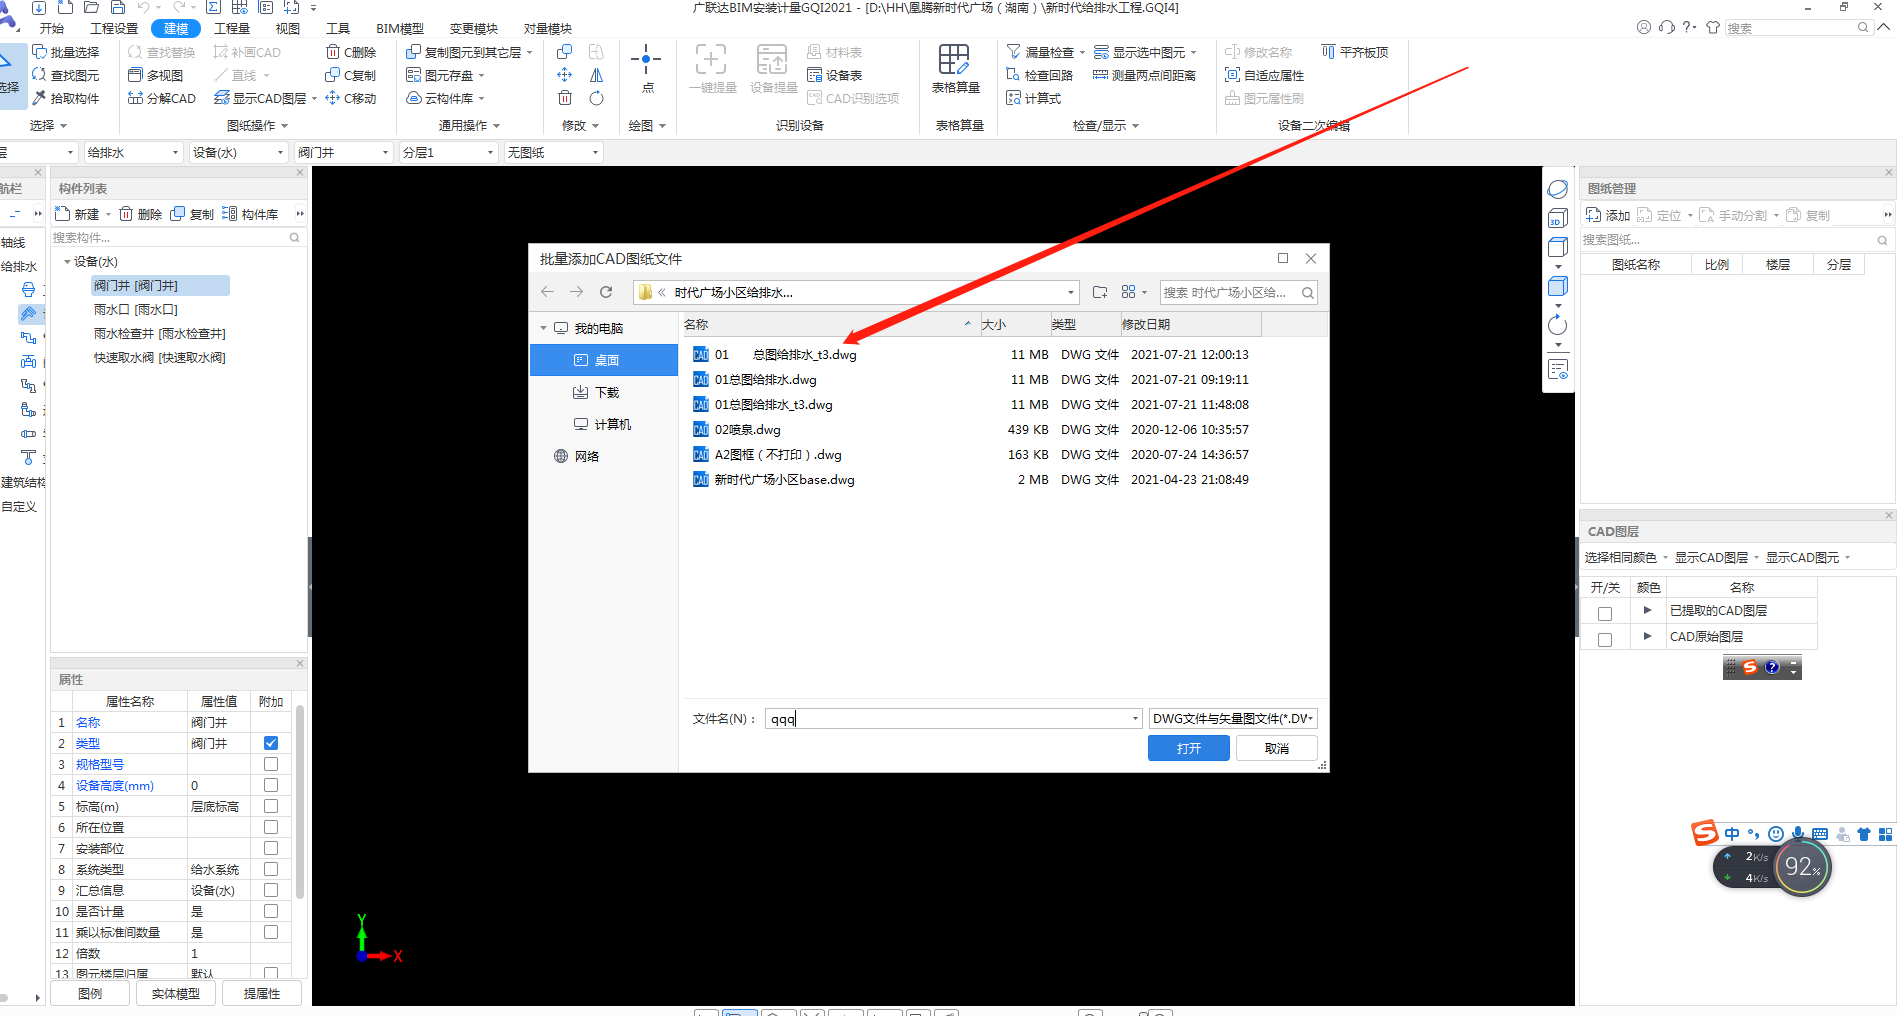Switch to the 视图 ribbon tab

(x=288, y=28)
